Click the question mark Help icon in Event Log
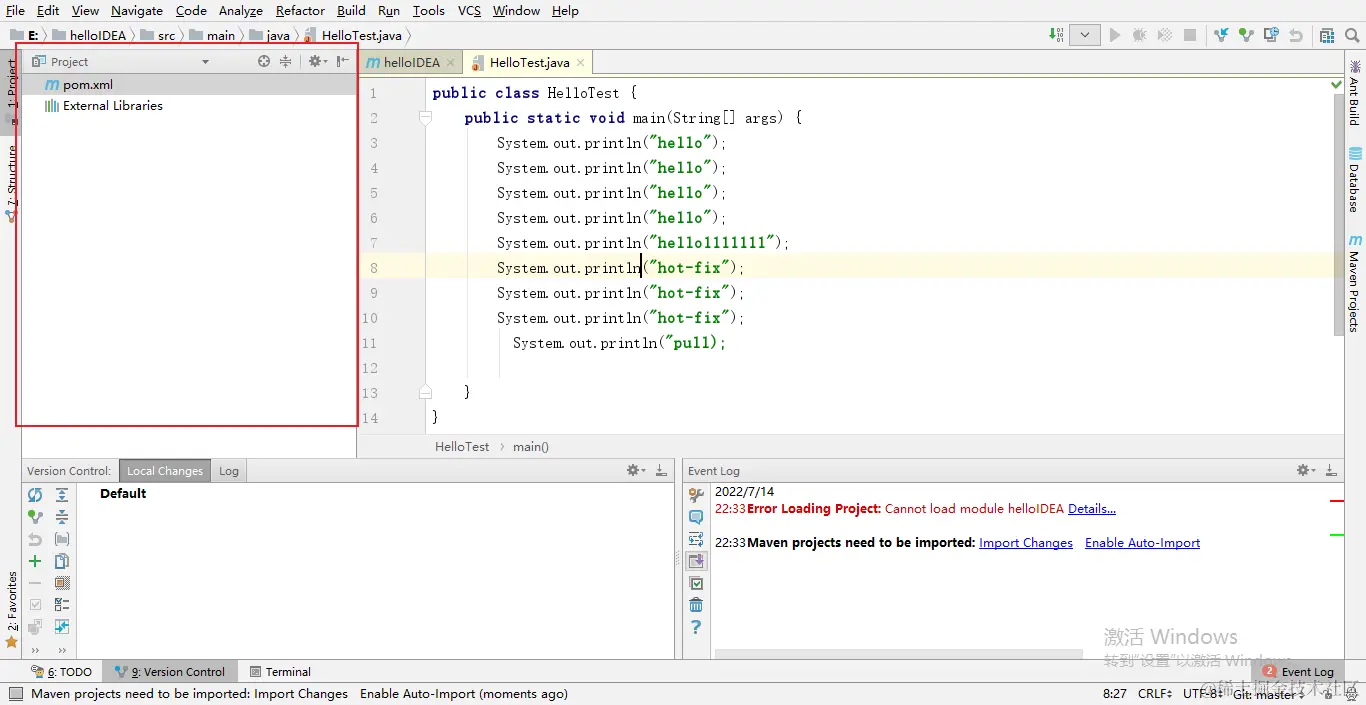1366x705 pixels. click(x=696, y=627)
